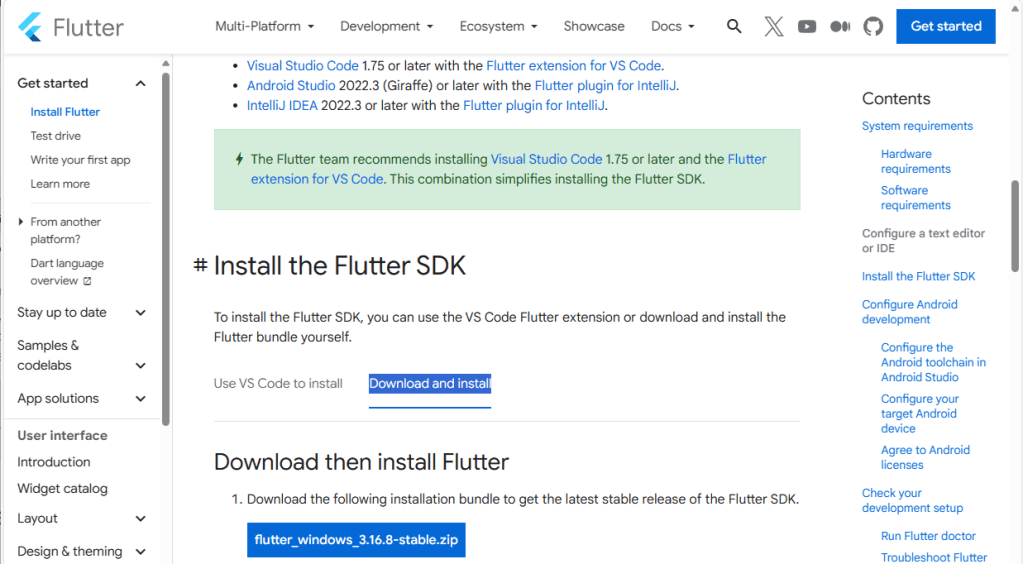
Task: Open Showcase in the top navigation
Action: (593, 27)
